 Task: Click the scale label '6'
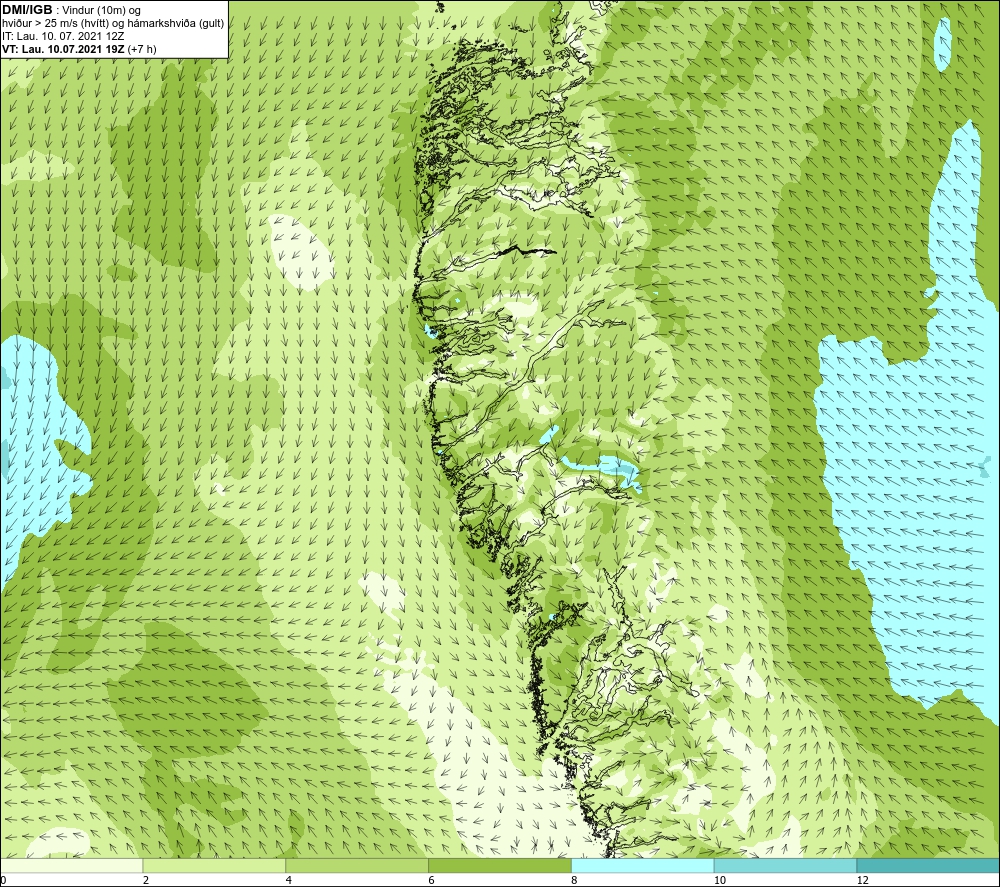[432, 880]
